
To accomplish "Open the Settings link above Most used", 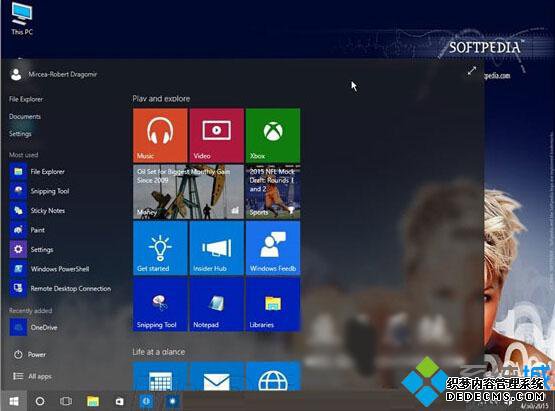I will click(x=20, y=134).
